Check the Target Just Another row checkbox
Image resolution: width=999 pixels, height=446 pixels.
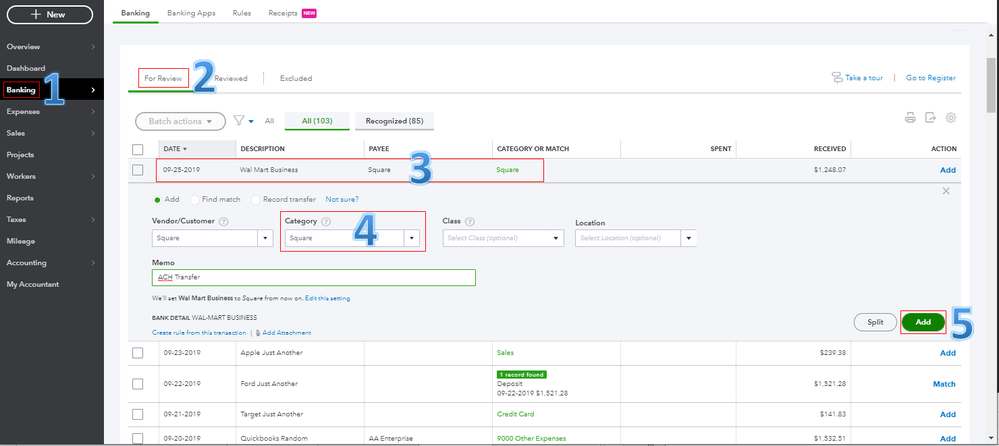tap(138, 414)
